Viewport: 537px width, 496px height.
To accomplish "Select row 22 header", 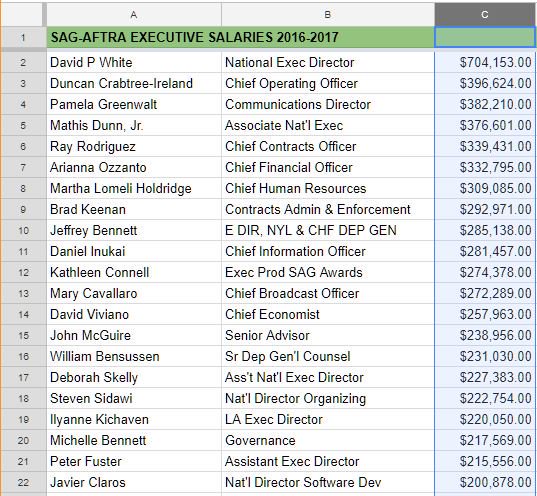I will (23, 482).
